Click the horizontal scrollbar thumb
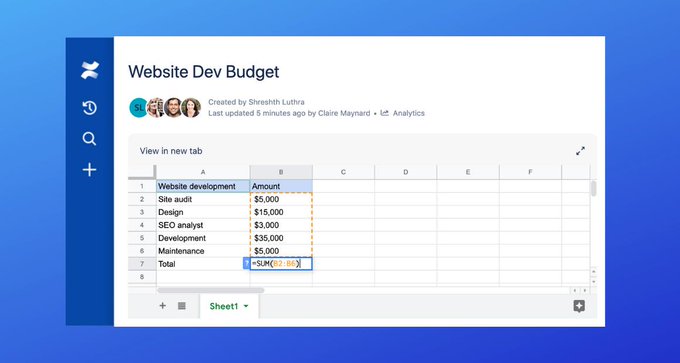Viewport: 680px width, 363px height. coord(211,290)
